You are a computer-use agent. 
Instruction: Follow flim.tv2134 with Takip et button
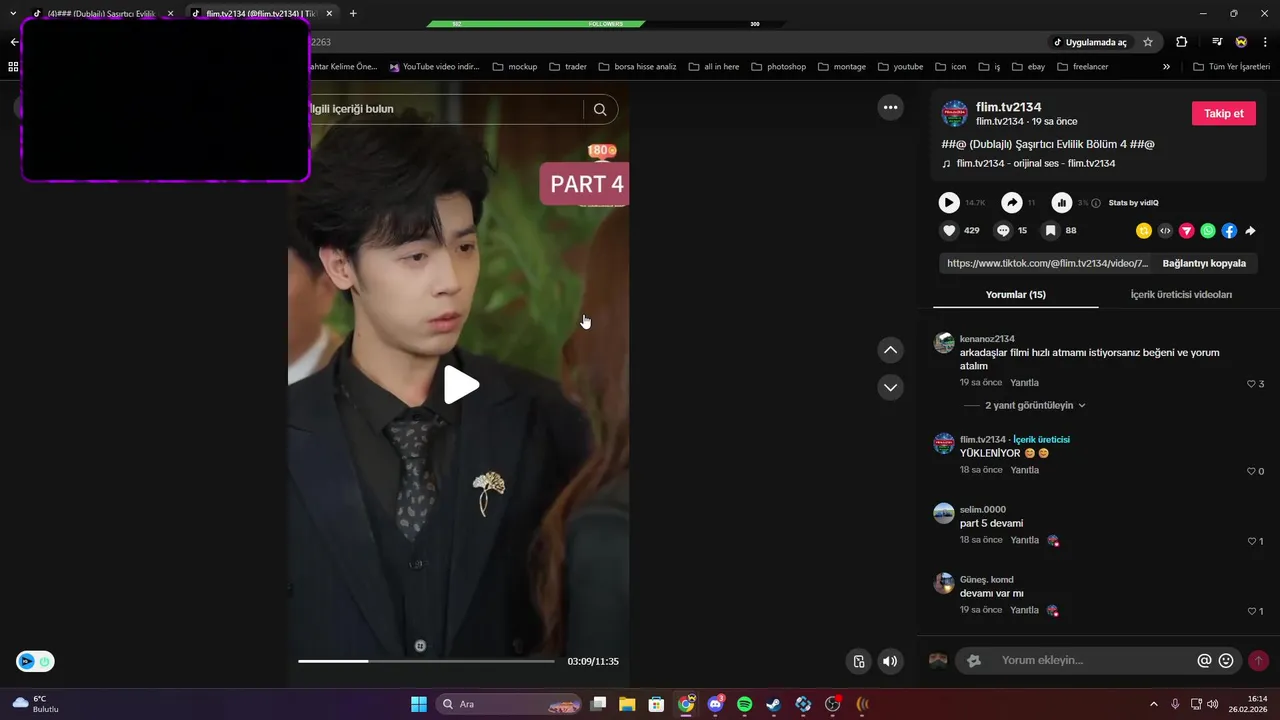coord(1223,113)
